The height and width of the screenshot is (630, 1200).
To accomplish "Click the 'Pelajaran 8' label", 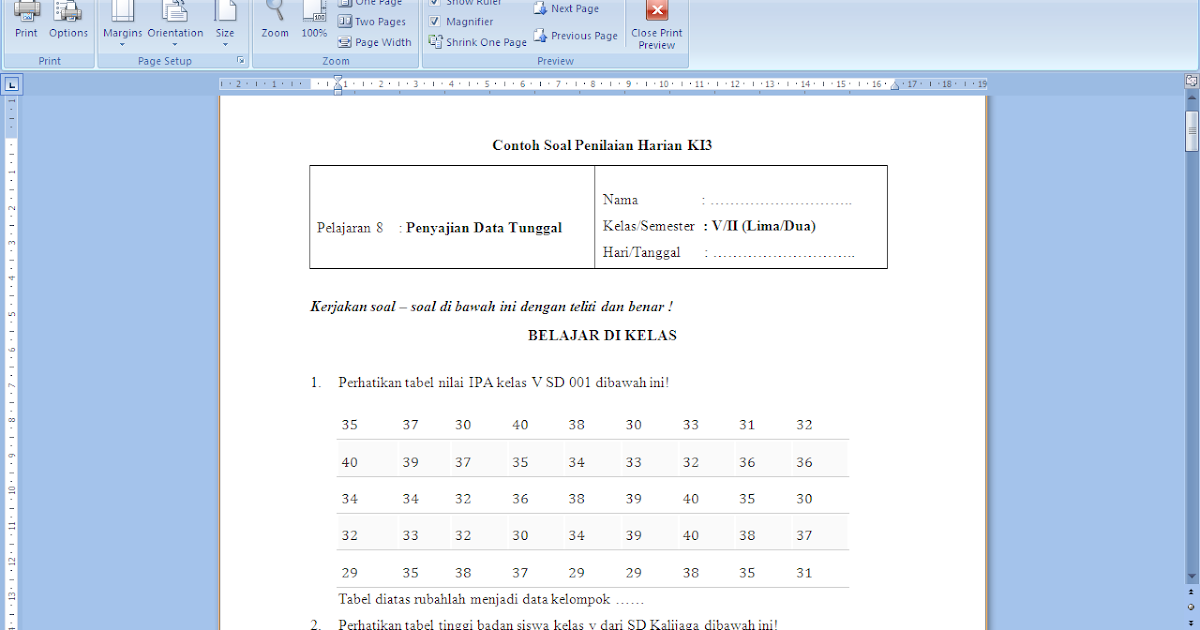I will coord(350,228).
